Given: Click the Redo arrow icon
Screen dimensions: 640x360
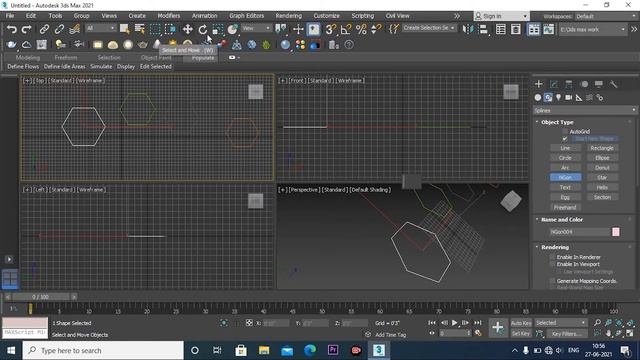Looking at the screenshot, I should click(27, 29).
